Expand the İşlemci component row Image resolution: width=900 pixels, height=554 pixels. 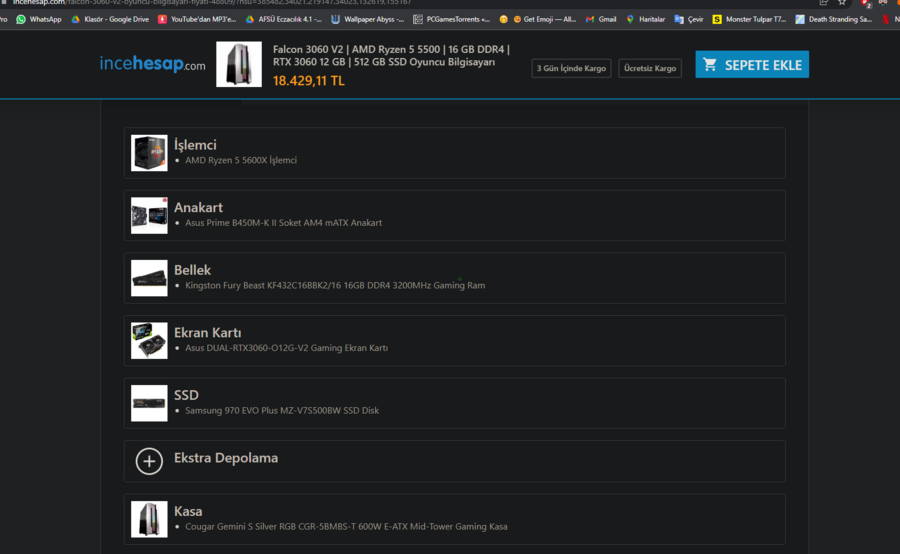455,153
